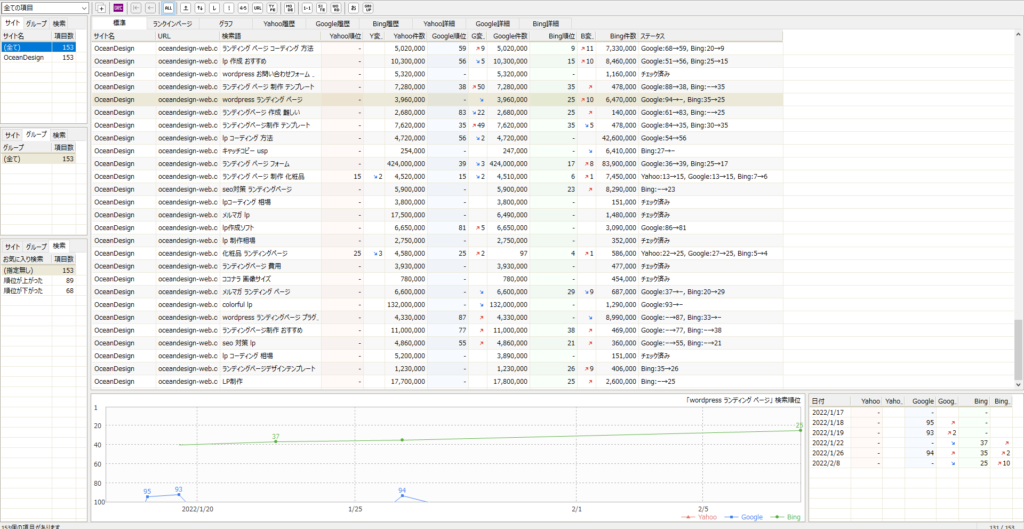Click the URL toolbar icon

pyautogui.click(x=257, y=8)
